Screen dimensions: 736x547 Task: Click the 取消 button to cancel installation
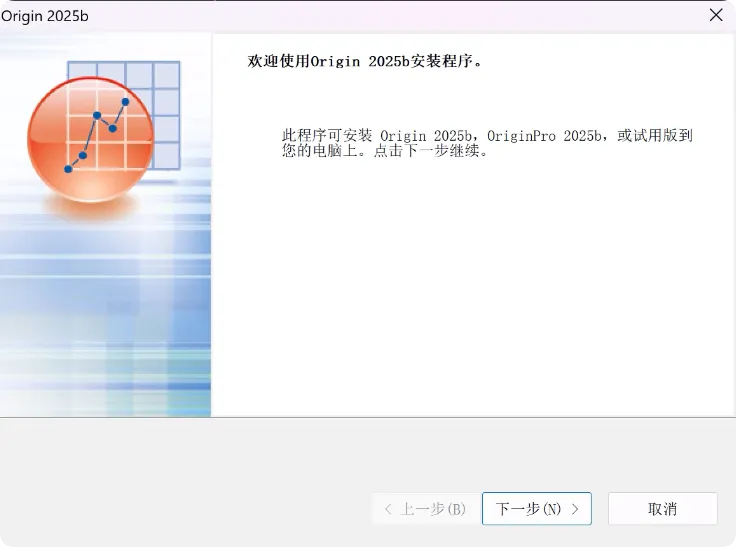tap(662, 508)
